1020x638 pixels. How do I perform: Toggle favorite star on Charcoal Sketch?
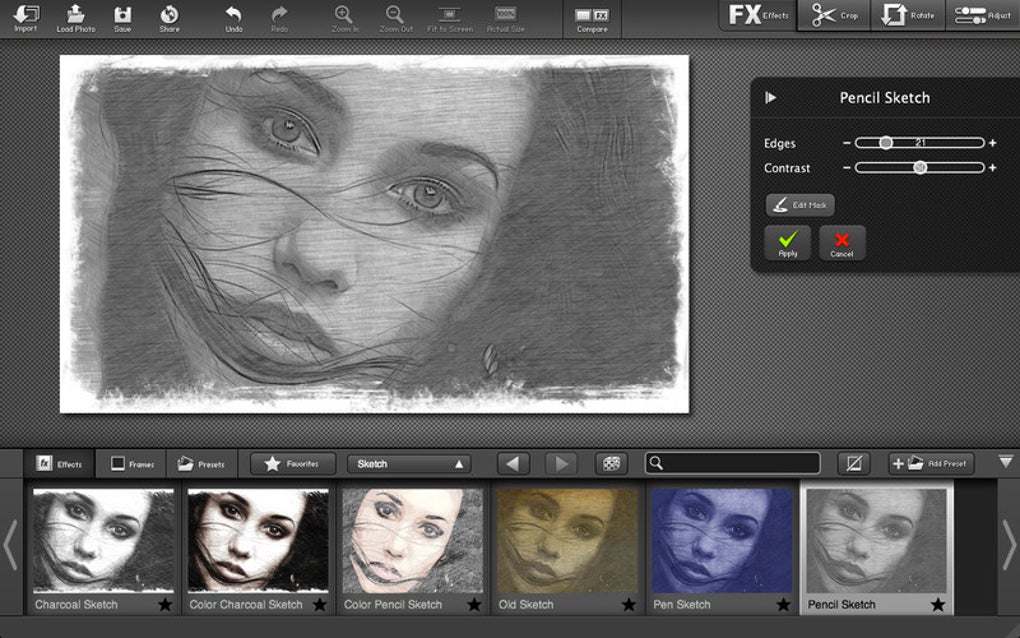coord(165,604)
